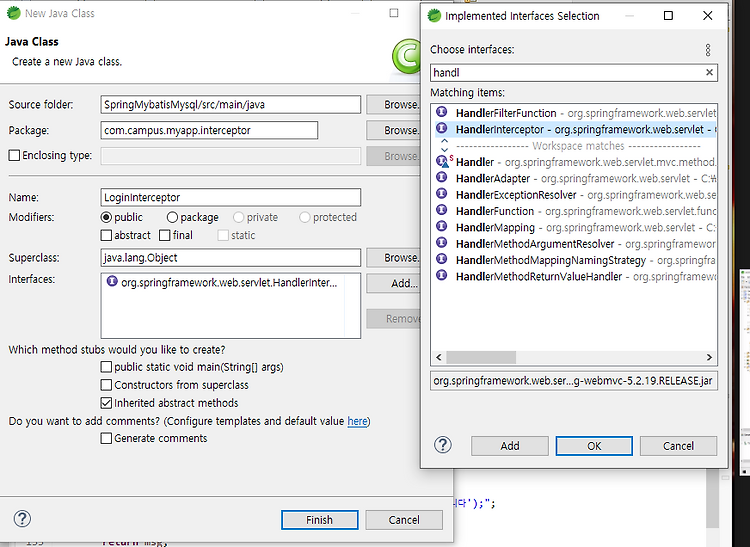The image size is (750, 547).
Task: Toggle the Enclosing type checkbox
Action: point(14,155)
